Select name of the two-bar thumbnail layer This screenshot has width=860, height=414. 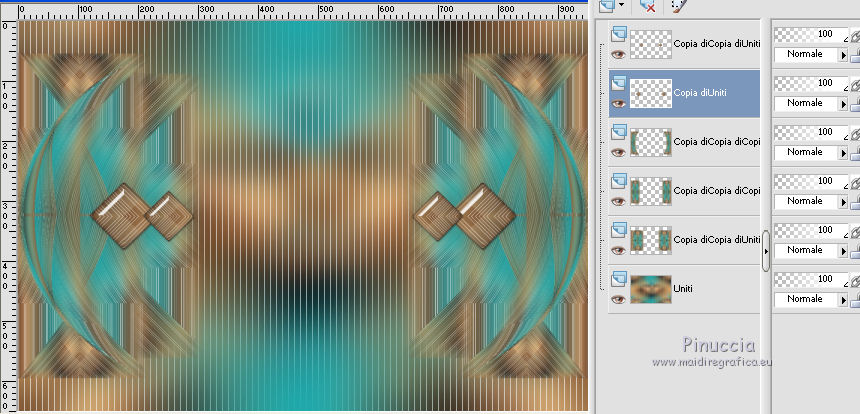[x=716, y=191]
